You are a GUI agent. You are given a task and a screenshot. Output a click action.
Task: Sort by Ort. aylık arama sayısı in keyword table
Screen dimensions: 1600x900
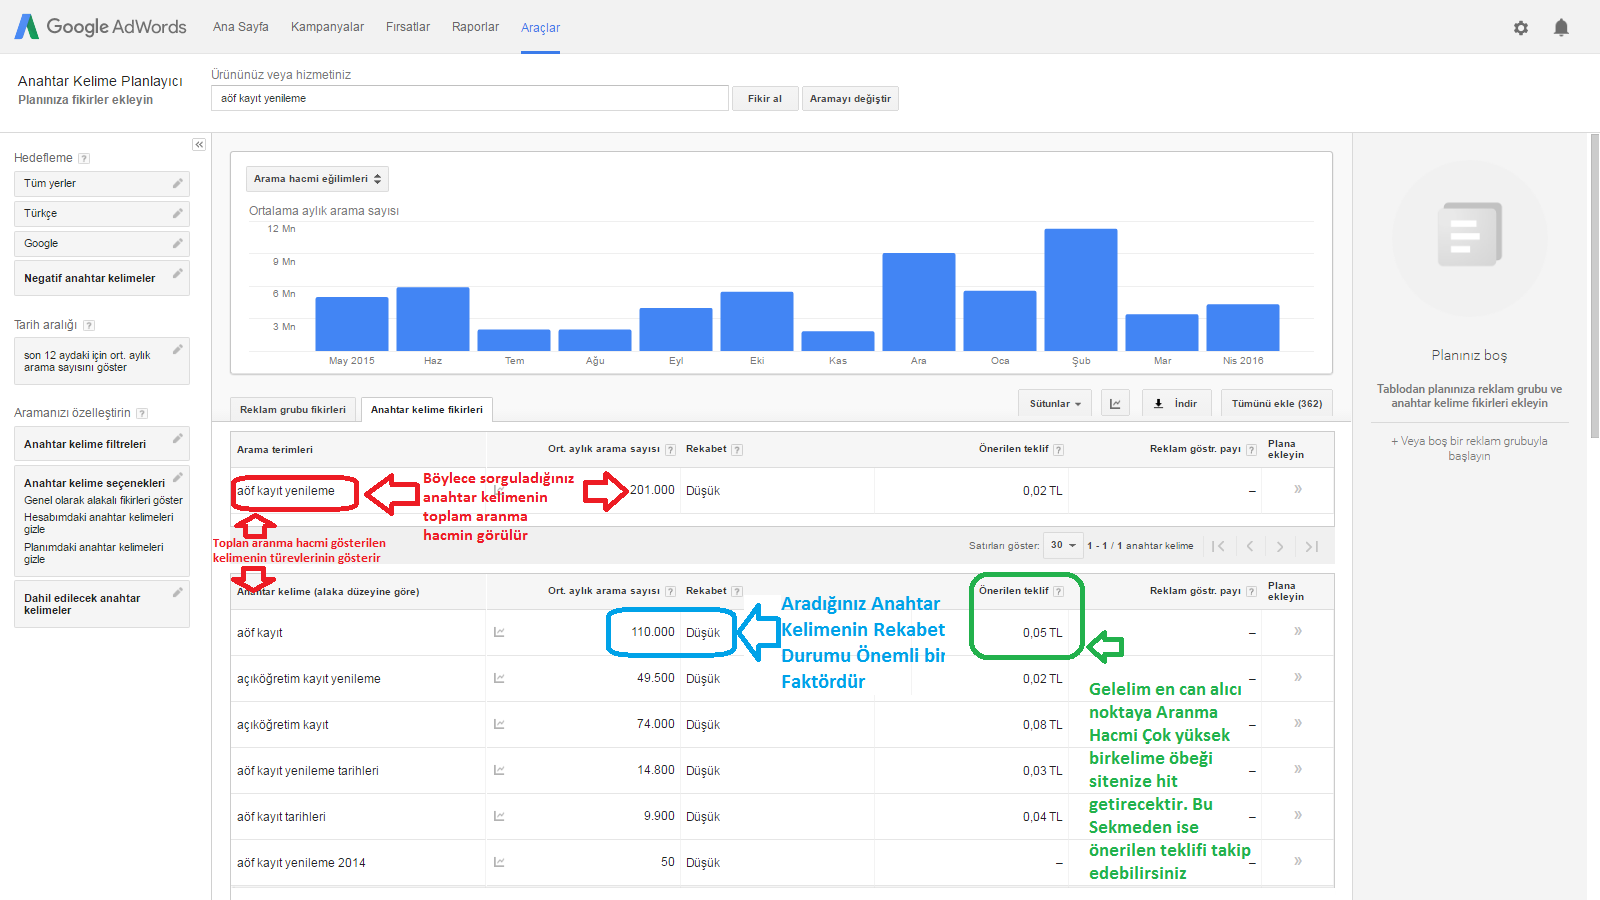pos(603,591)
